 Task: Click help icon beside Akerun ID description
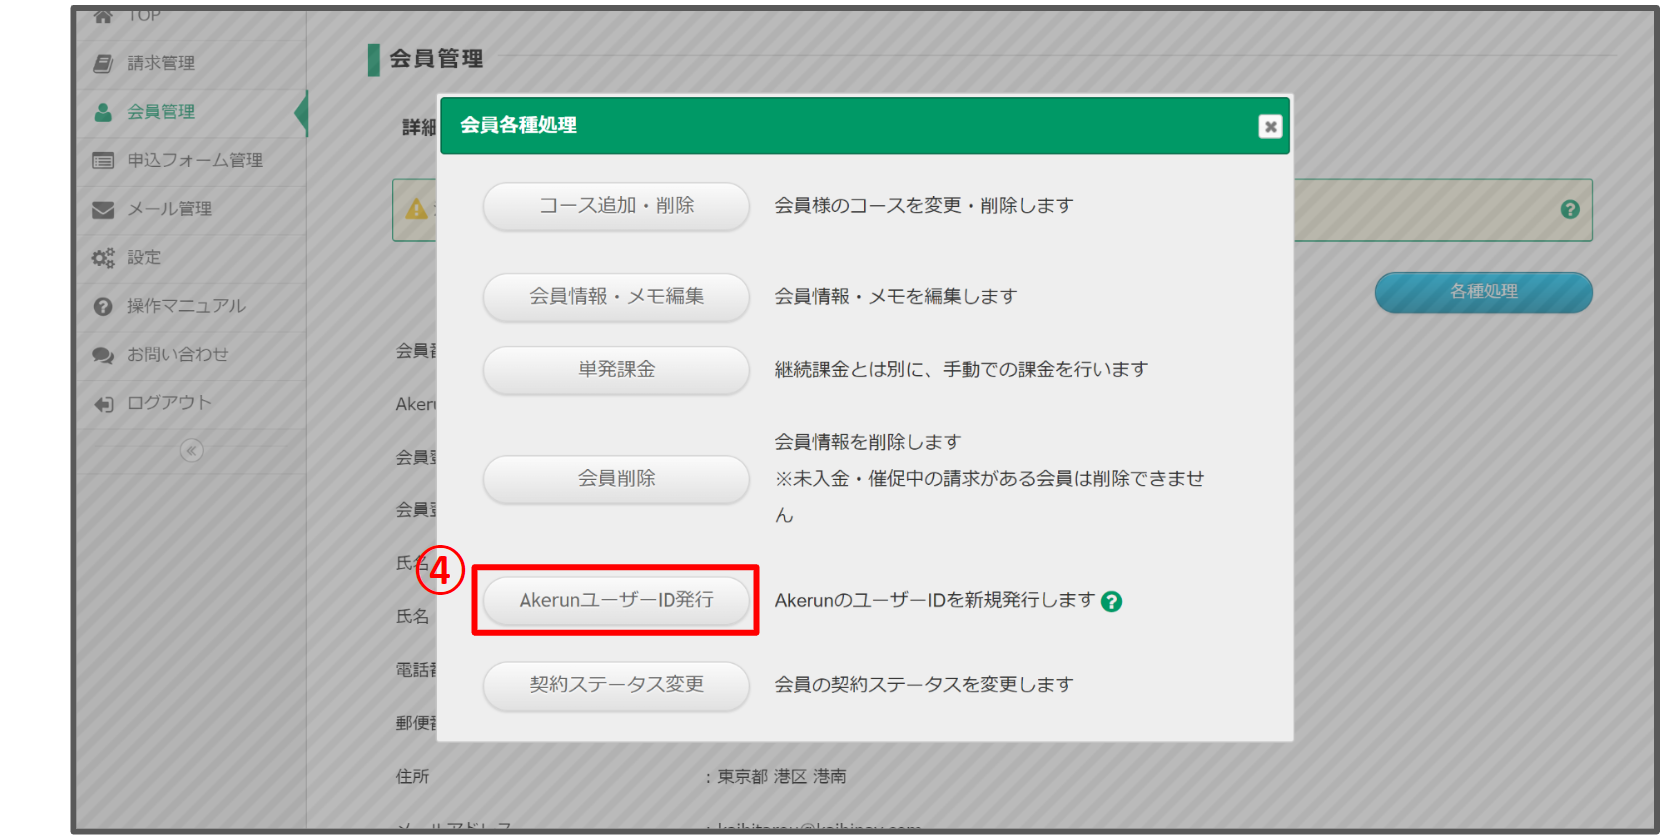coord(1111,602)
